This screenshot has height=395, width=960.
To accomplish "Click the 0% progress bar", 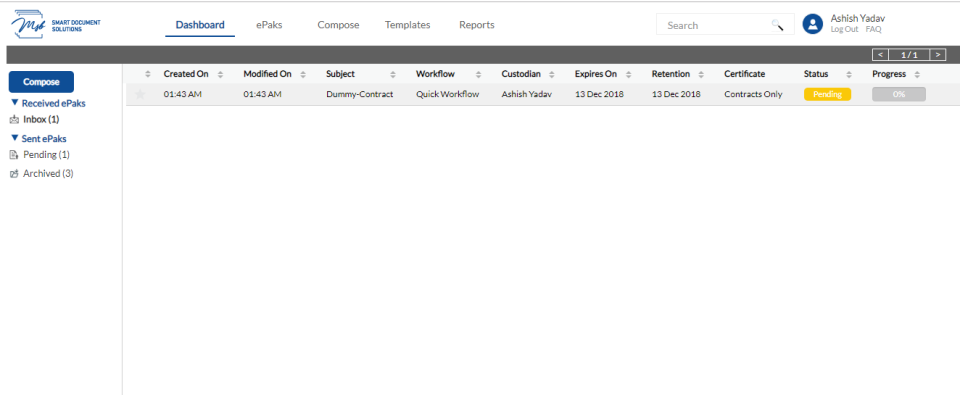I will tap(899, 94).
